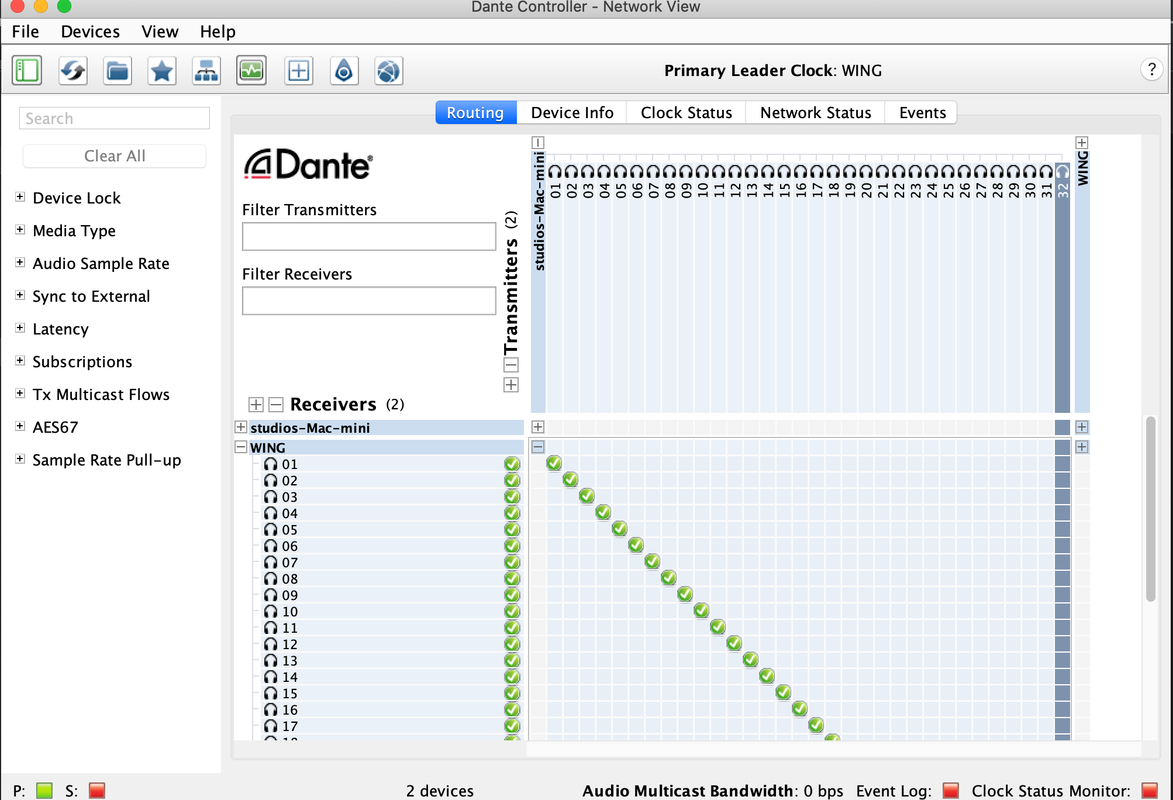Click the green primary network status indicator
This screenshot has width=1173, height=800.
[x=44, y=790]
